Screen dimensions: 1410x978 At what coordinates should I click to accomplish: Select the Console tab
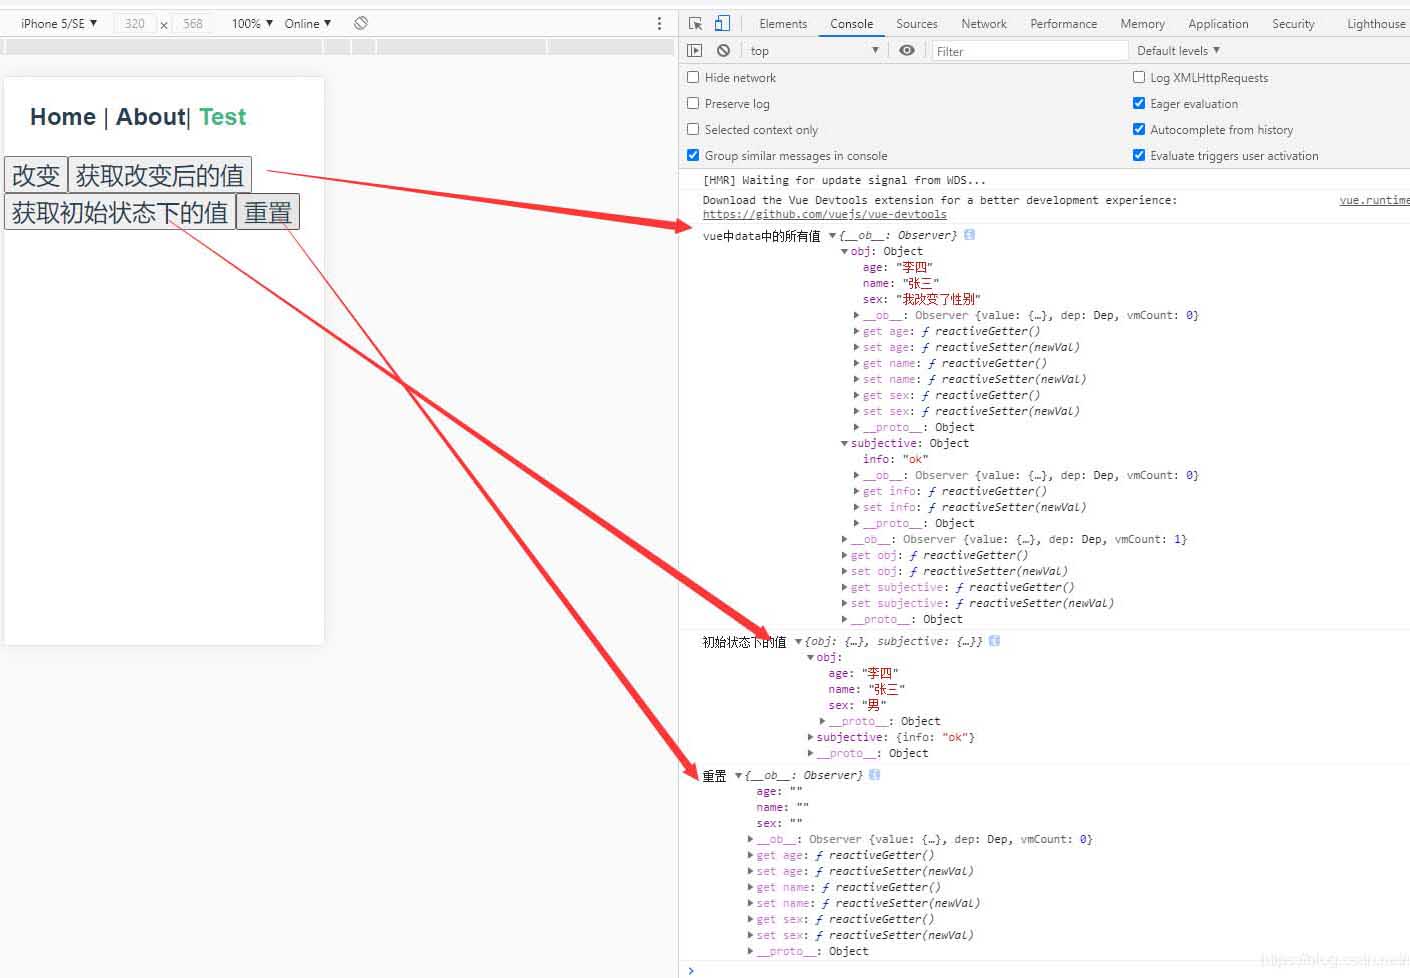pos(851,23)
